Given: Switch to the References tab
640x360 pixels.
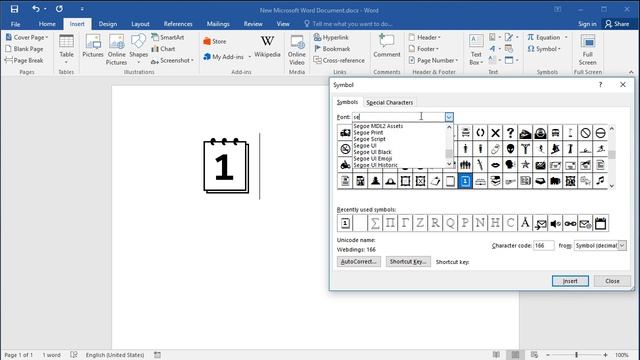Looking at the screenshot, I should (178, 24).
